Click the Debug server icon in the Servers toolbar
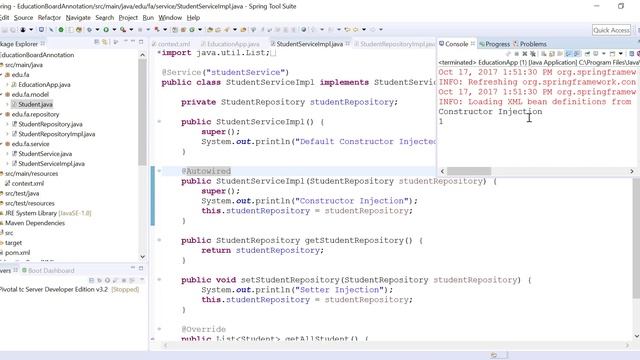This screenshot has height=360, width=640. pos(99,280)
